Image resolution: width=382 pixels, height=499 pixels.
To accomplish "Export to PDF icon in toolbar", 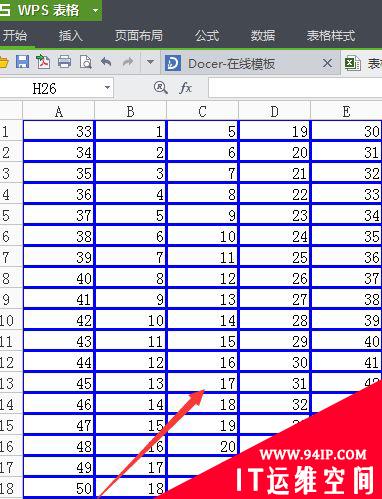I will (43, 62).
